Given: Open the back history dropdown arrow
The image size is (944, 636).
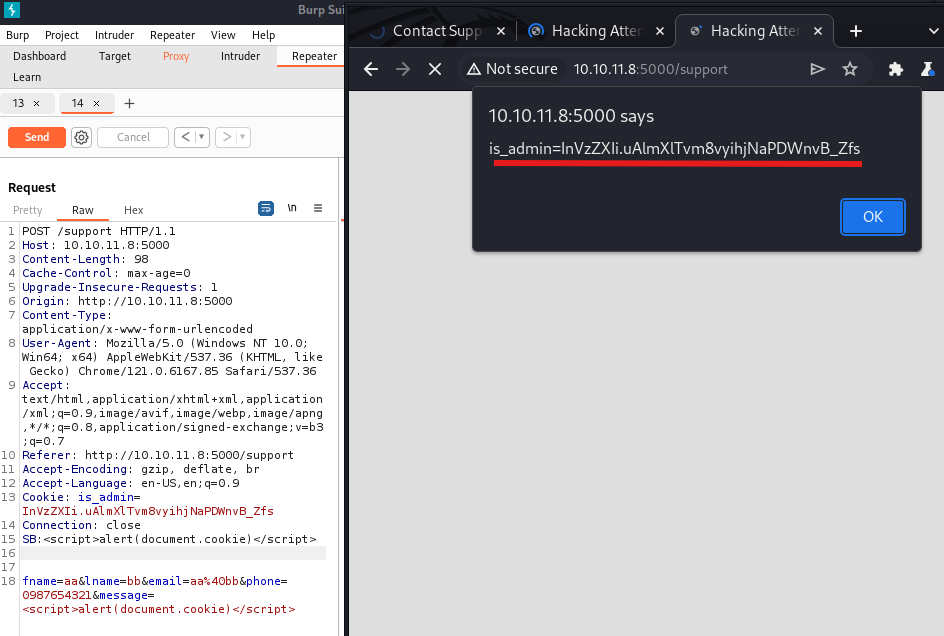Looking at the screenshot, I should click(202, 137).
